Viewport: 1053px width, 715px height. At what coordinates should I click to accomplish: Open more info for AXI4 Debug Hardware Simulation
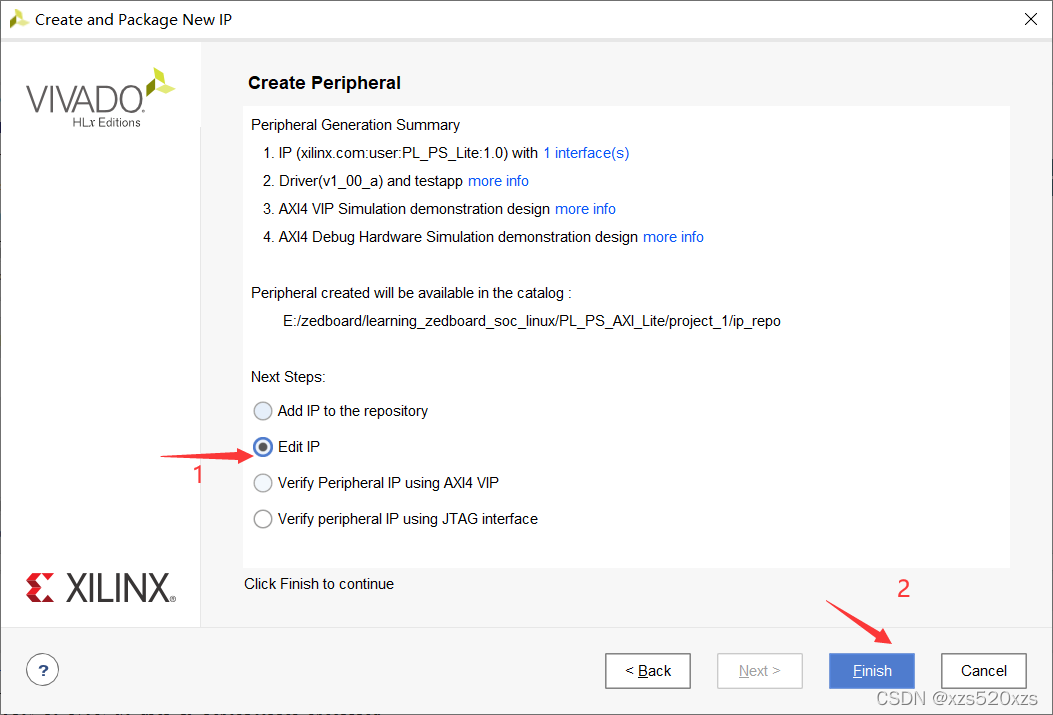pyautogui.click(x=673, y=237)
